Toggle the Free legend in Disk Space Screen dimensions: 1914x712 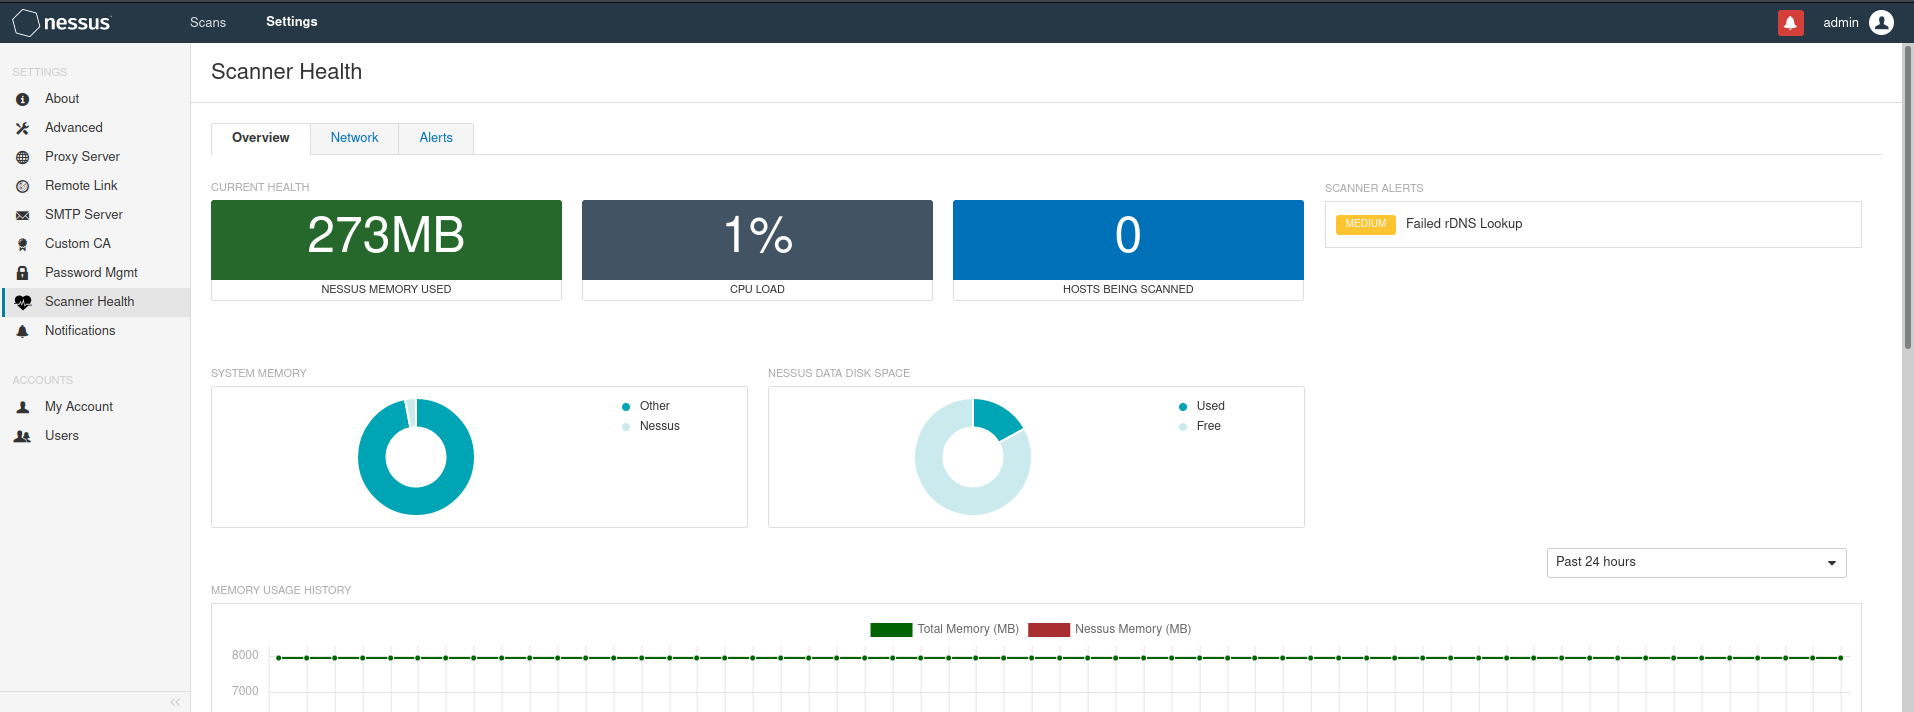[1200, 426]
